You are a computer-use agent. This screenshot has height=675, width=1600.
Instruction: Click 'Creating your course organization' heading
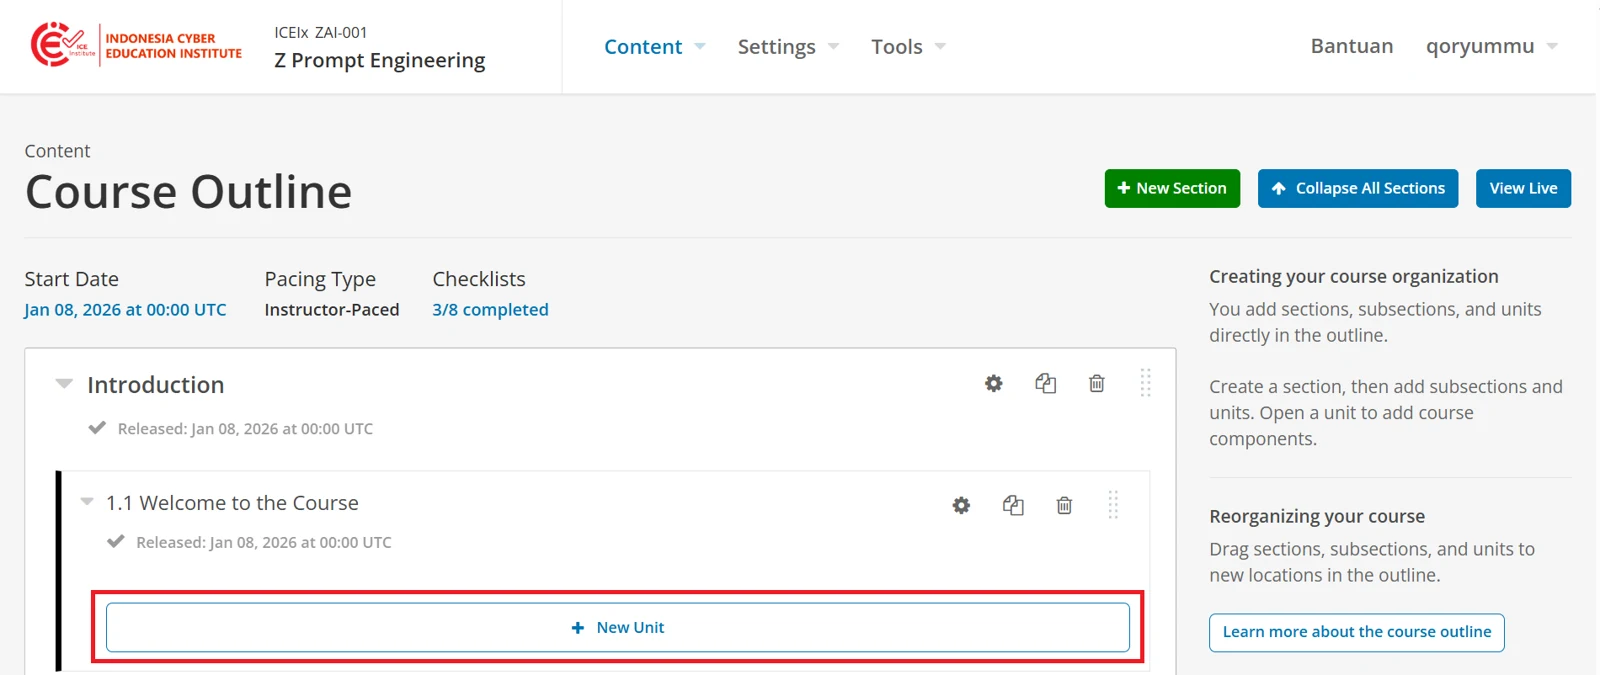click(1354, 277)
